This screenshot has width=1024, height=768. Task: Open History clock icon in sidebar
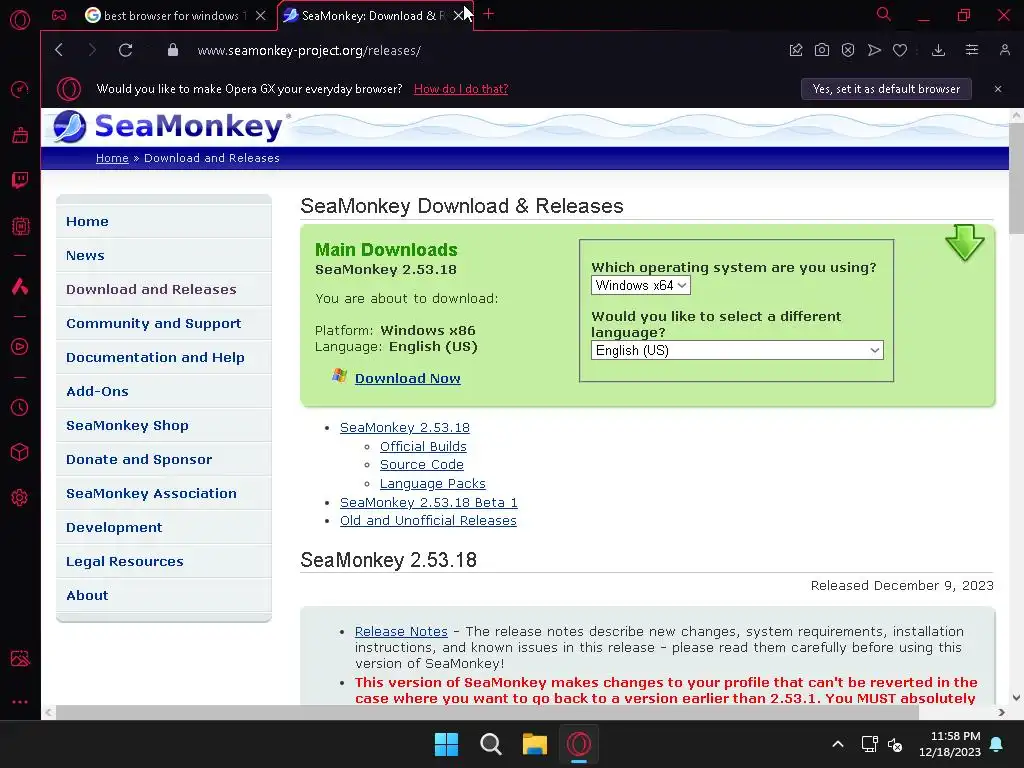click(x=20, y=408)
